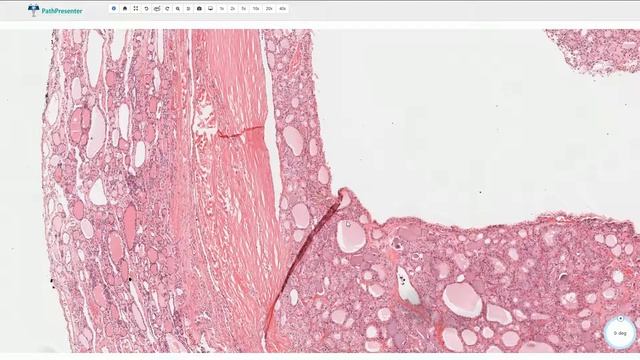Click the home view icon
The image size is (640, 360).
pyautogui.click(x=125, y=9)
